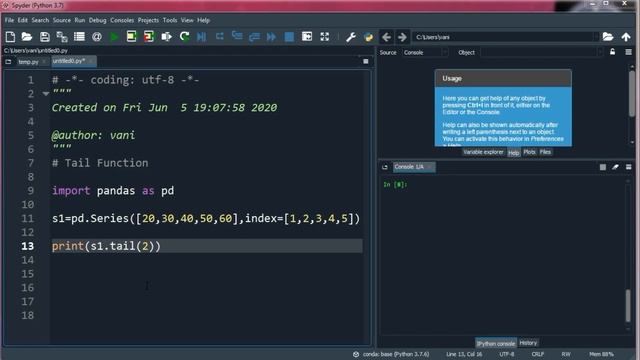Viewport: 640px width, 360px height.
Task: Browse for a working directory
Action: point(608,37)
